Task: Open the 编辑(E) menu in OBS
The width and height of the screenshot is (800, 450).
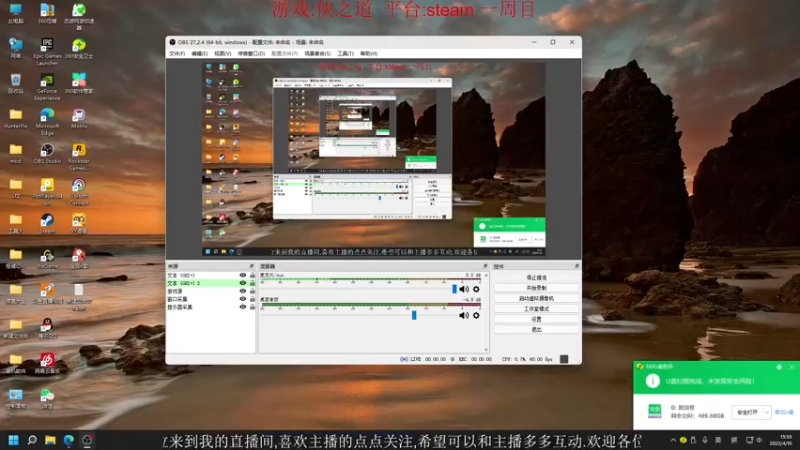Action: point(199,54)
